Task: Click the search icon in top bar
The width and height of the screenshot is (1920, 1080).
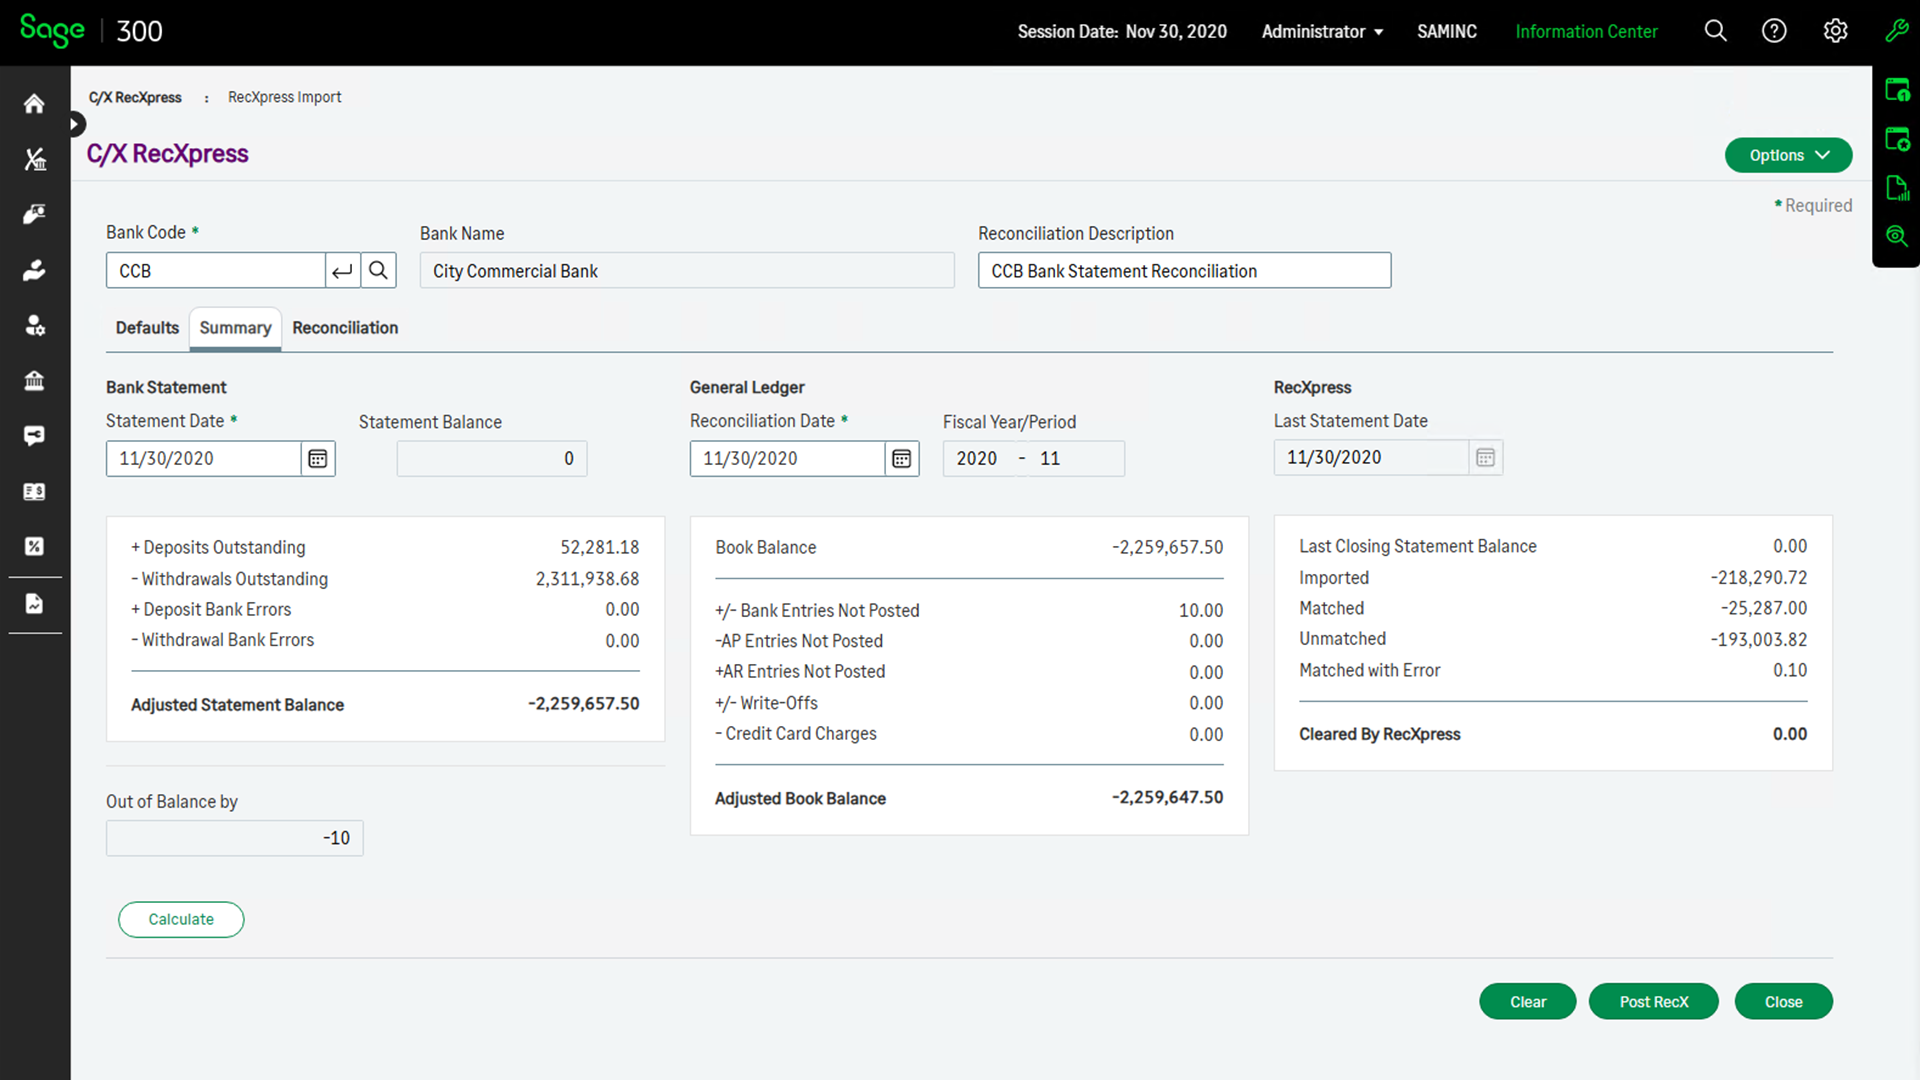Action: click(x=1715, y=31)
